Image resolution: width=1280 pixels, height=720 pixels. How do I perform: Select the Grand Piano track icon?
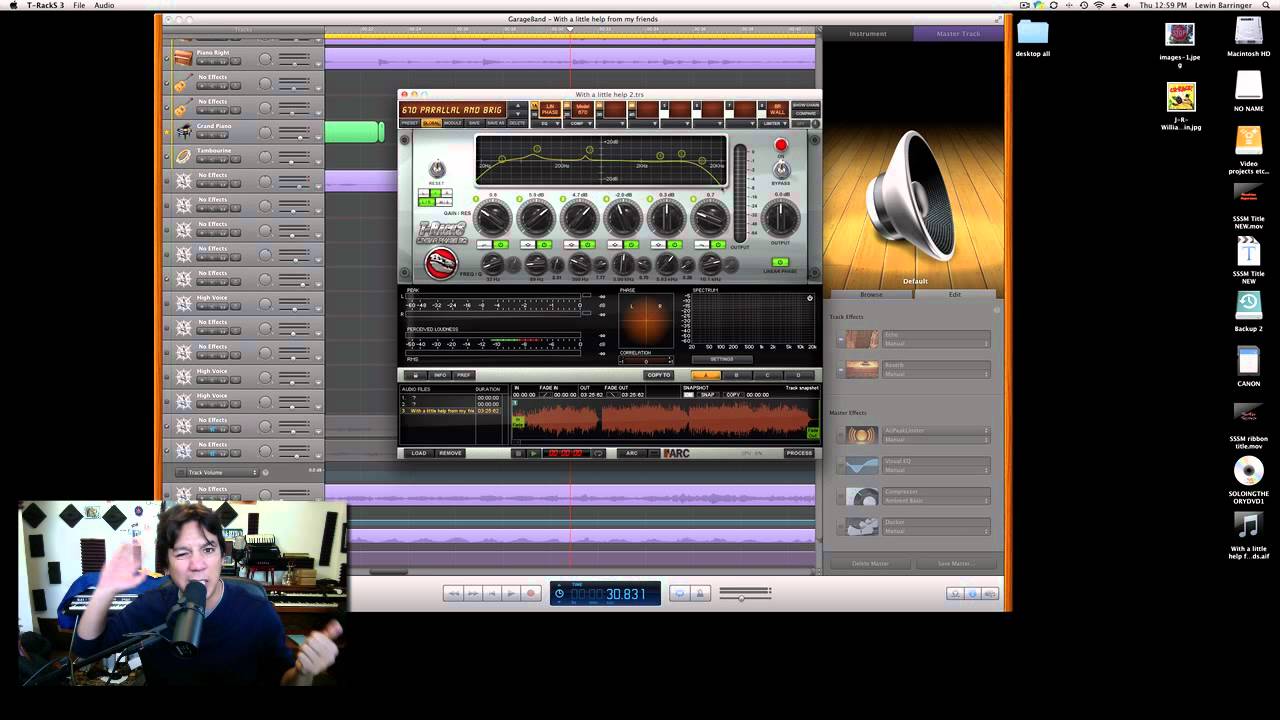[x=183, y=131]
